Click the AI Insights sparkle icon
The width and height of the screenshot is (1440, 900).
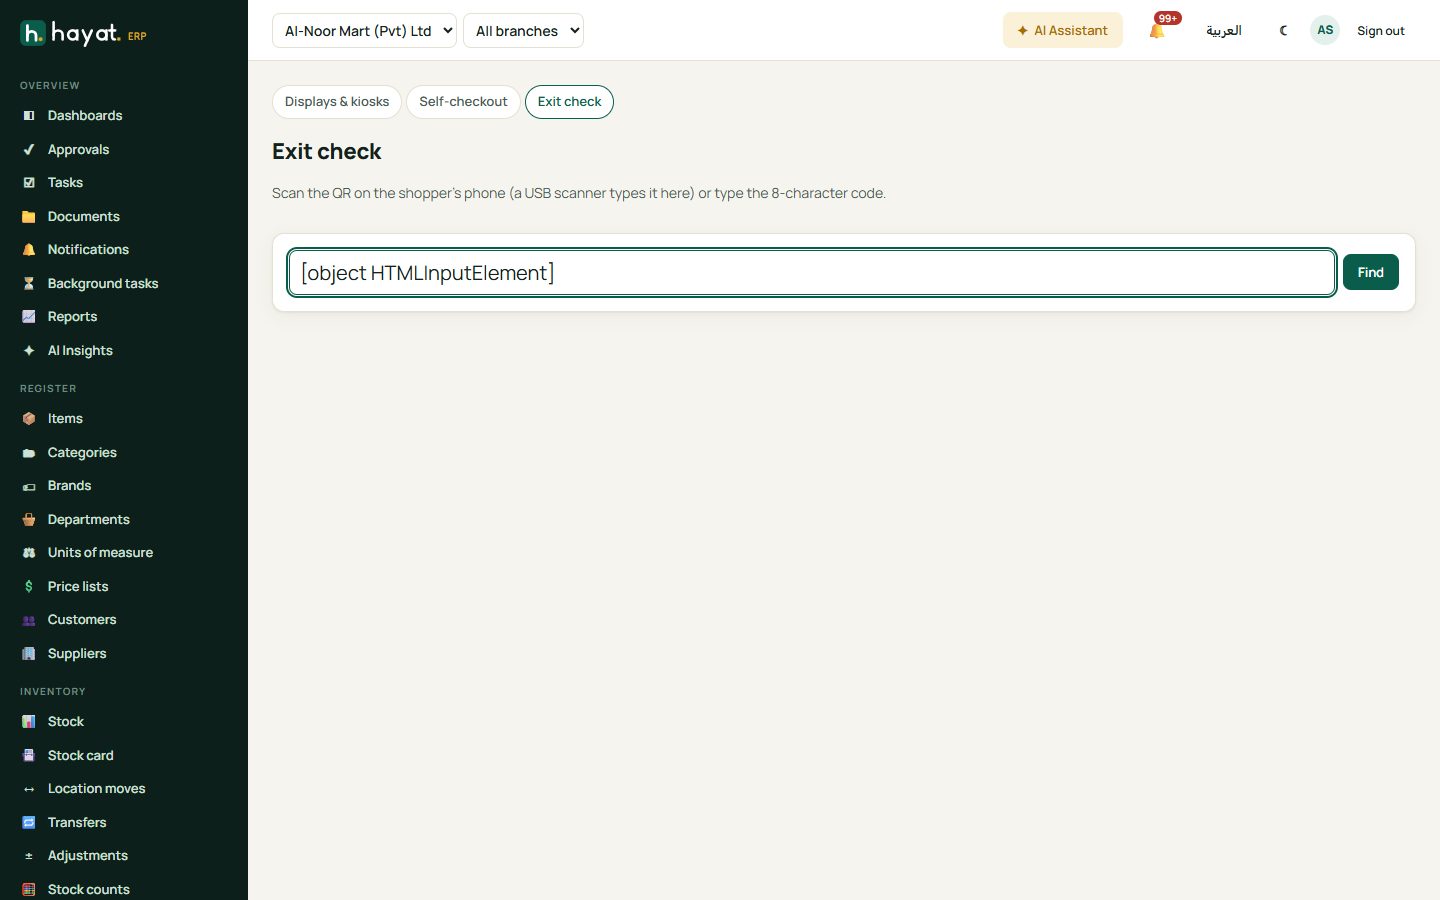point(29,351)
